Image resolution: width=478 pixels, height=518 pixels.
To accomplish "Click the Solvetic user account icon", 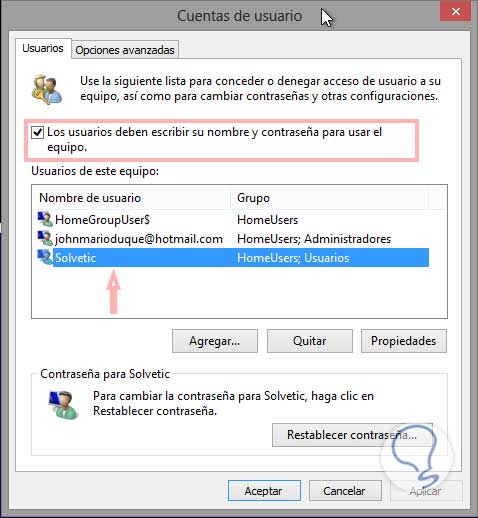I will [x=45, y=258].
